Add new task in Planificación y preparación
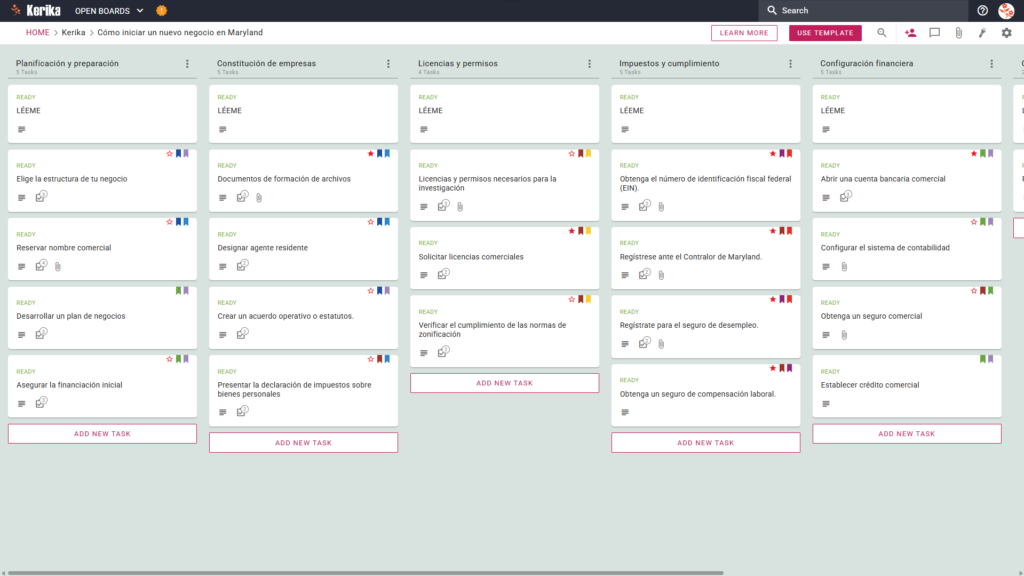 (103, 434)
